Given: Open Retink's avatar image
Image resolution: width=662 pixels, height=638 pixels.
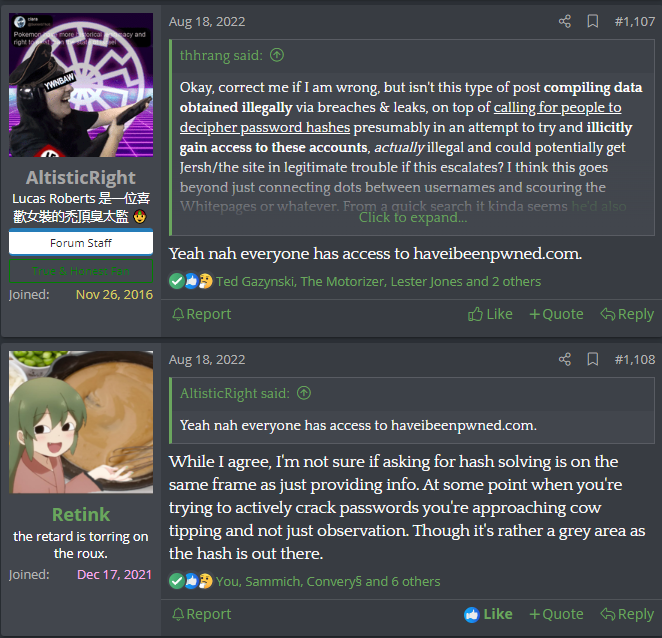Looking at the screenshot, I should pyautogui.click(x=81, y=422).
